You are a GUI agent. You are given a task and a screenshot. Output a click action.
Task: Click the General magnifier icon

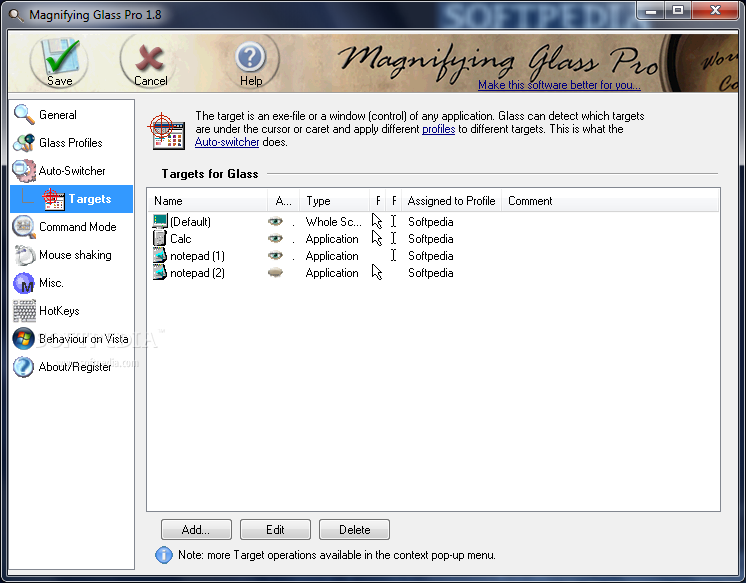(x=24, y=115)
